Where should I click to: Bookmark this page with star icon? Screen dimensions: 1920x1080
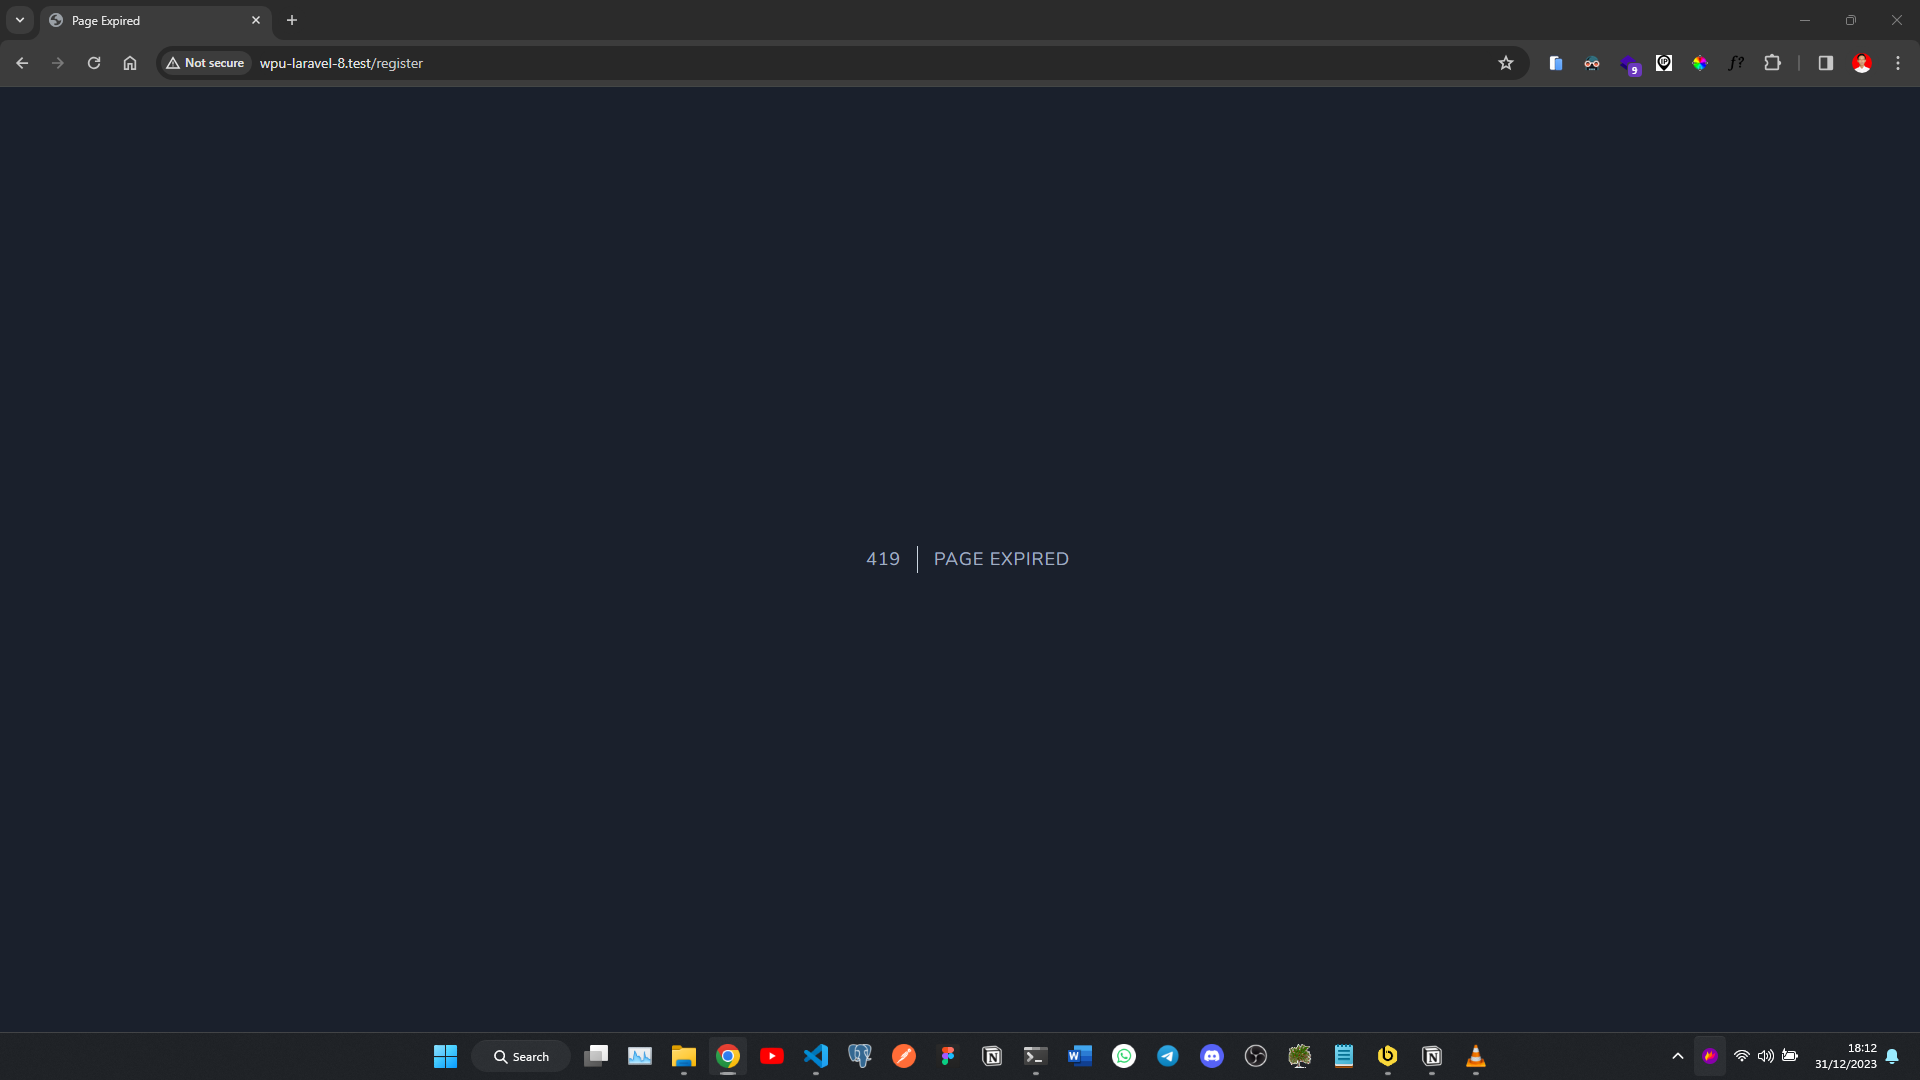click(1506, 63)
